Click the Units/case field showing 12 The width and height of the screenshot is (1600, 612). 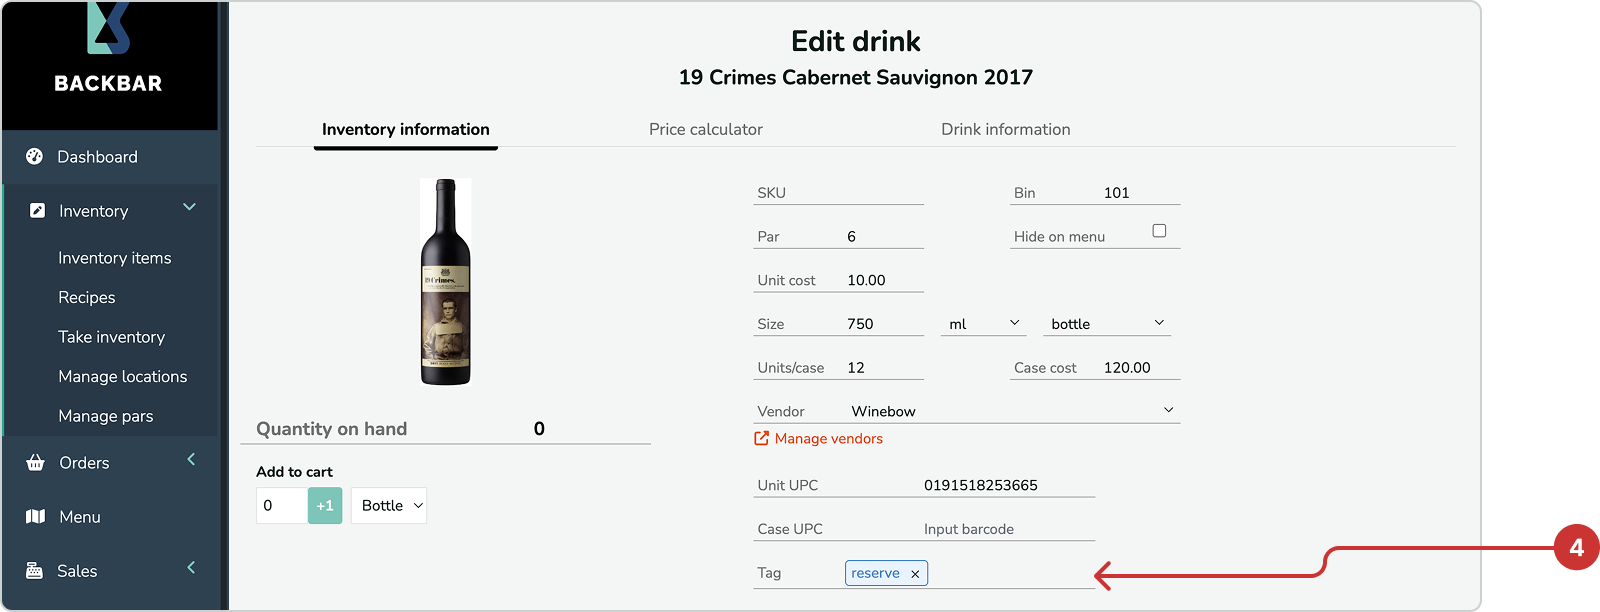pyautogui.click(x=839, y=368)
